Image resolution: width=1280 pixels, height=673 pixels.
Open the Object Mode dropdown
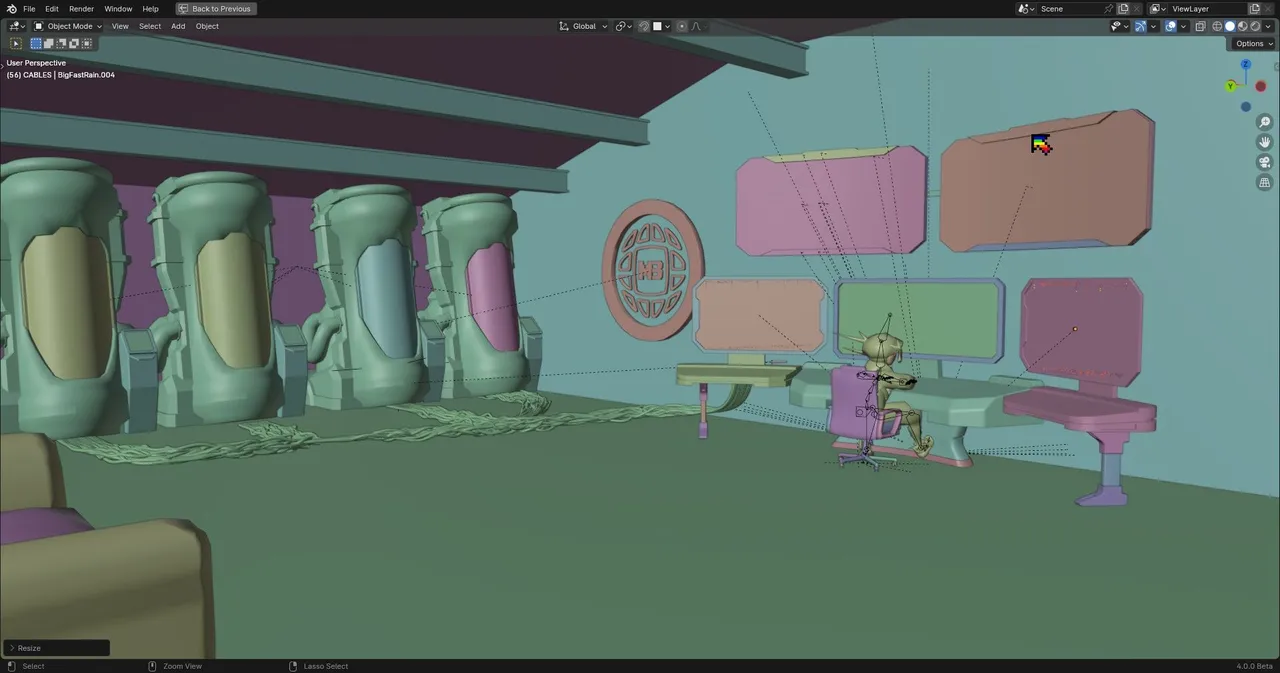tap(66, 26)
